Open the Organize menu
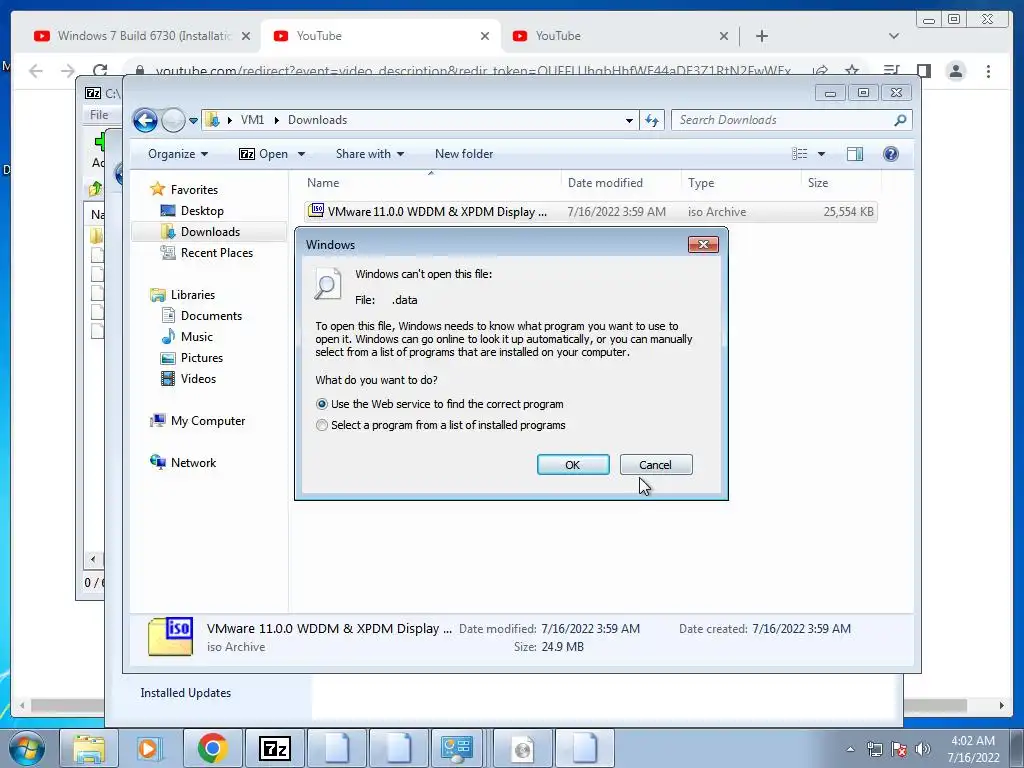1024x768 pixels. (178, 154)
